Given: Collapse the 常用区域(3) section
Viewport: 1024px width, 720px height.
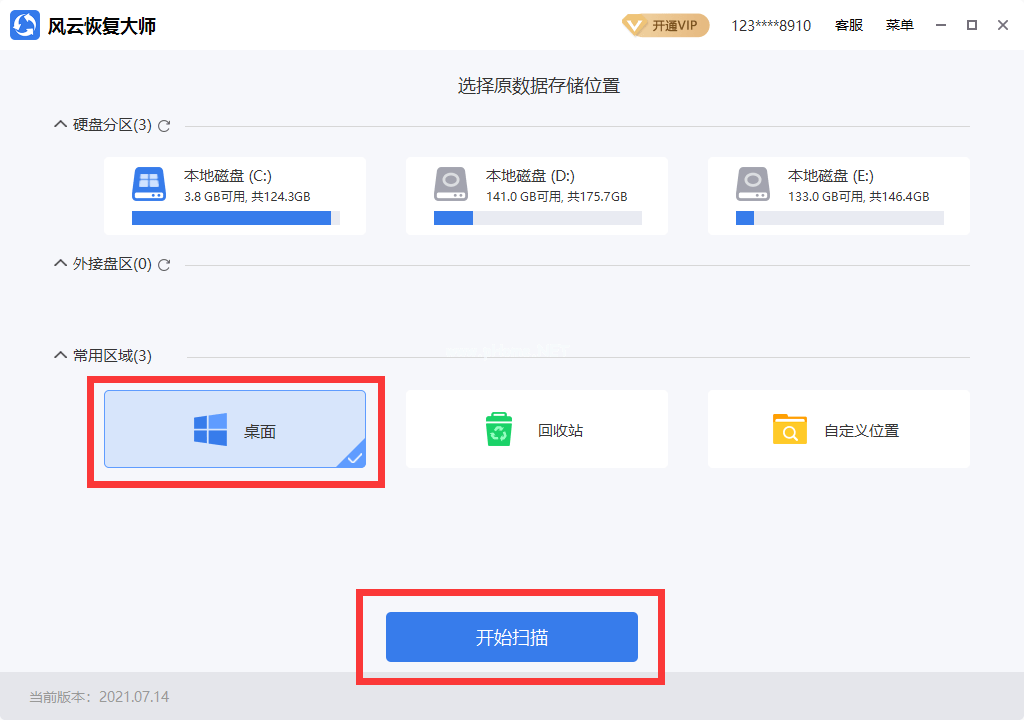Looking at the screenshot, I should pyautogui.click(x=60, y=355).
